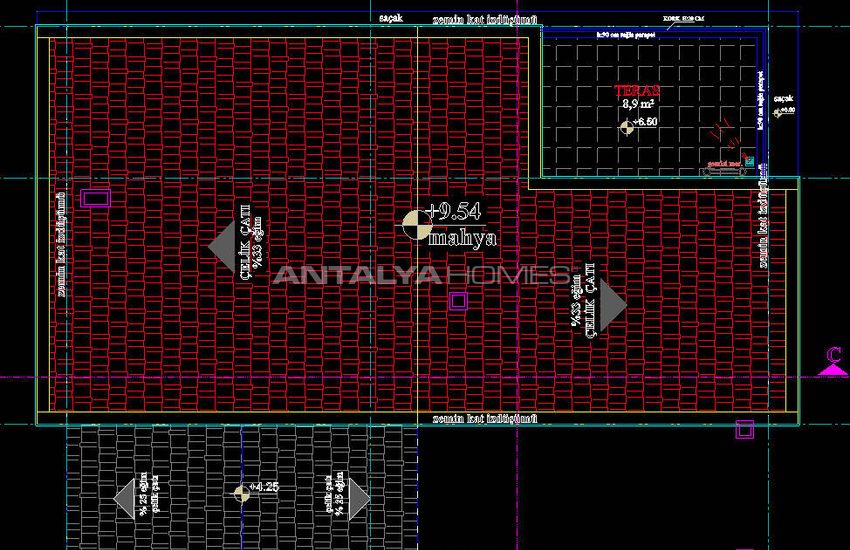Select the vertical 'h:90 cm tuğla parapet' note
This screenshot has width=850, height=550.
pyautogui.click(x=760, y=100)
